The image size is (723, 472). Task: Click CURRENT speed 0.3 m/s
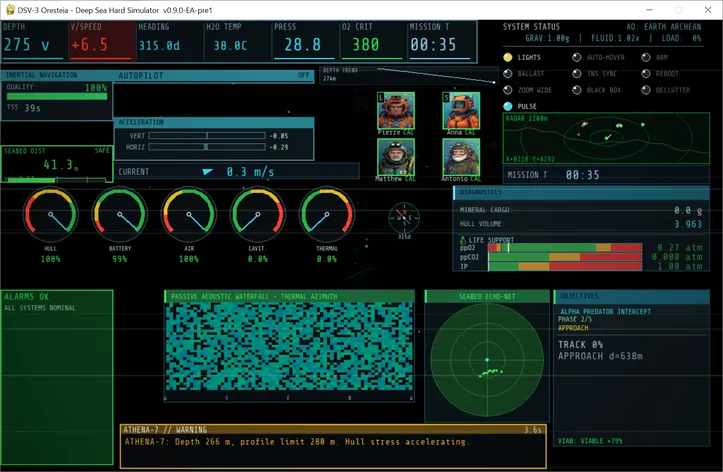tap(250, 171)
